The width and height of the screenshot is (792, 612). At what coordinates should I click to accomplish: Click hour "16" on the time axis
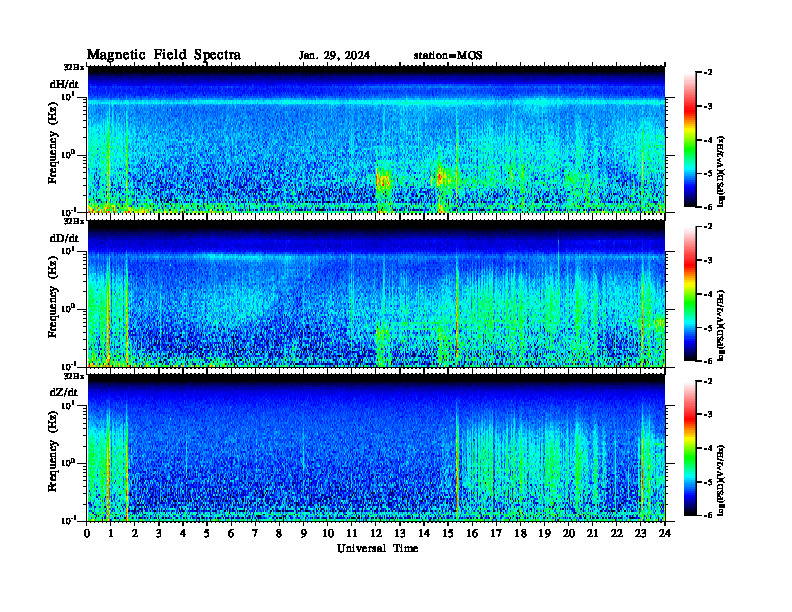tap(472, 533)
